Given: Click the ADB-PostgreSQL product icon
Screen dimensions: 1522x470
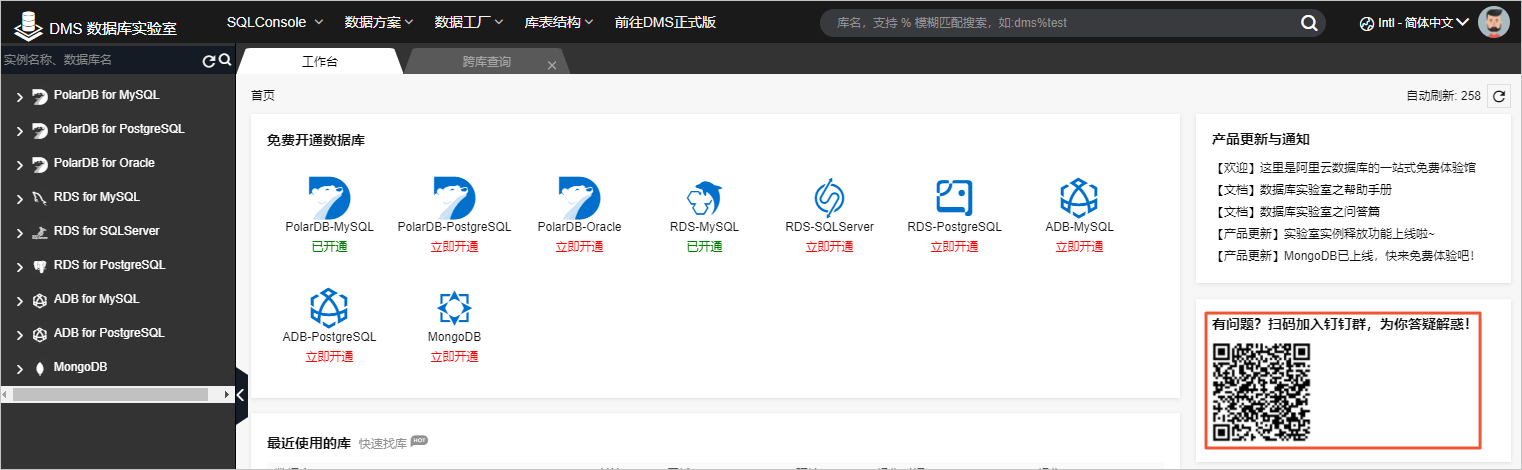Looking at the screenshot, I should pos(329,308).
